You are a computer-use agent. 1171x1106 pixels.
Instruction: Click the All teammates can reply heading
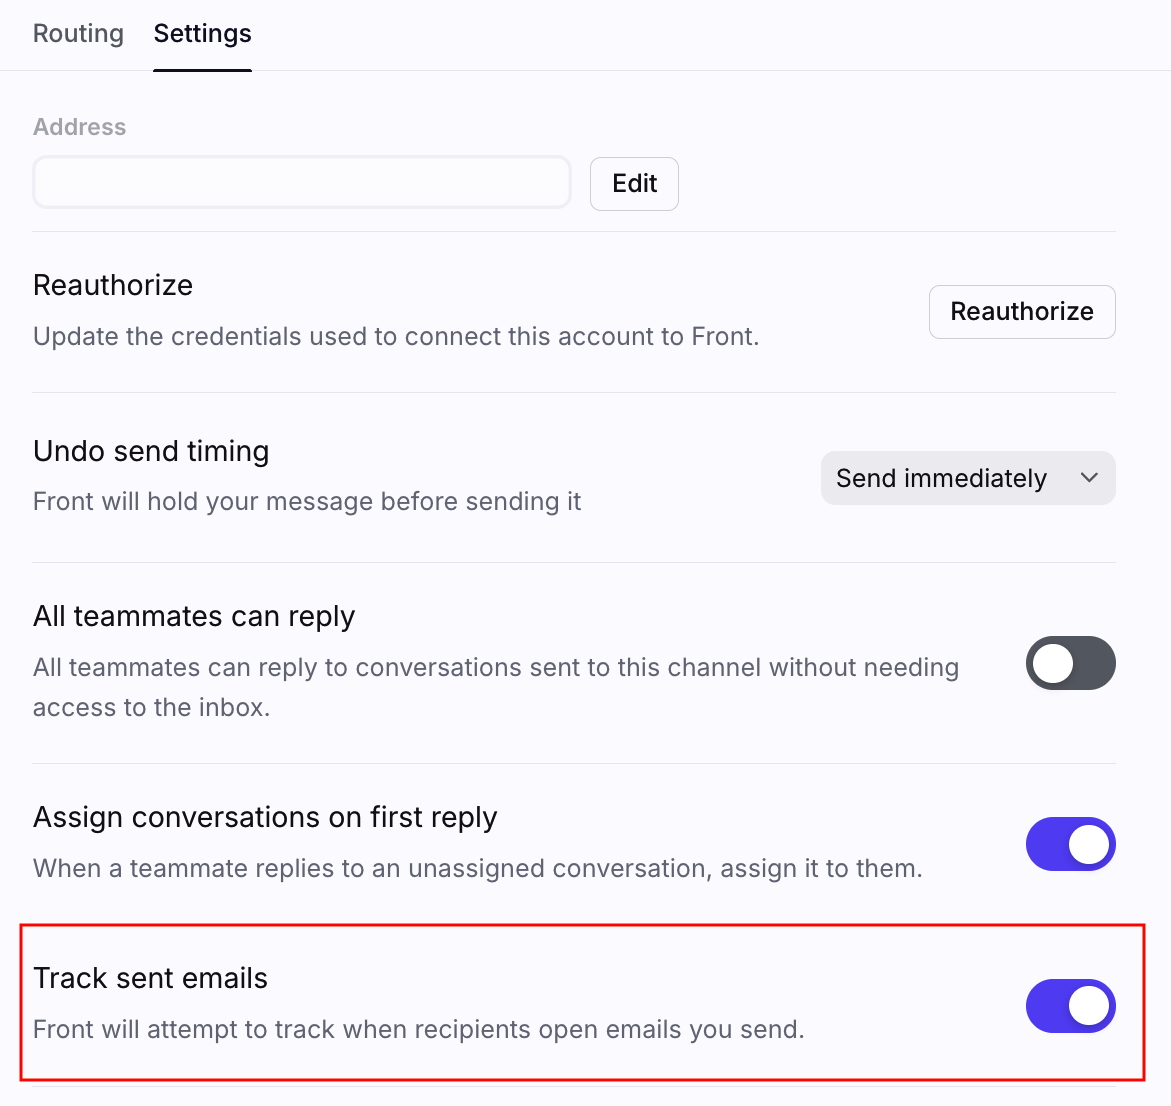(x=194, y=616)
